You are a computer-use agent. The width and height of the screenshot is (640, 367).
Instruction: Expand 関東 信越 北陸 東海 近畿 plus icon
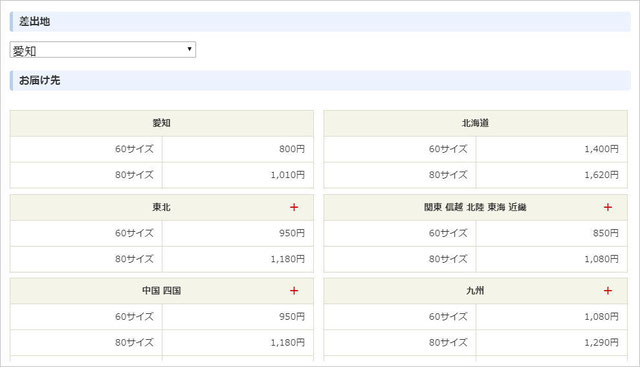click(x=608, y=207)
